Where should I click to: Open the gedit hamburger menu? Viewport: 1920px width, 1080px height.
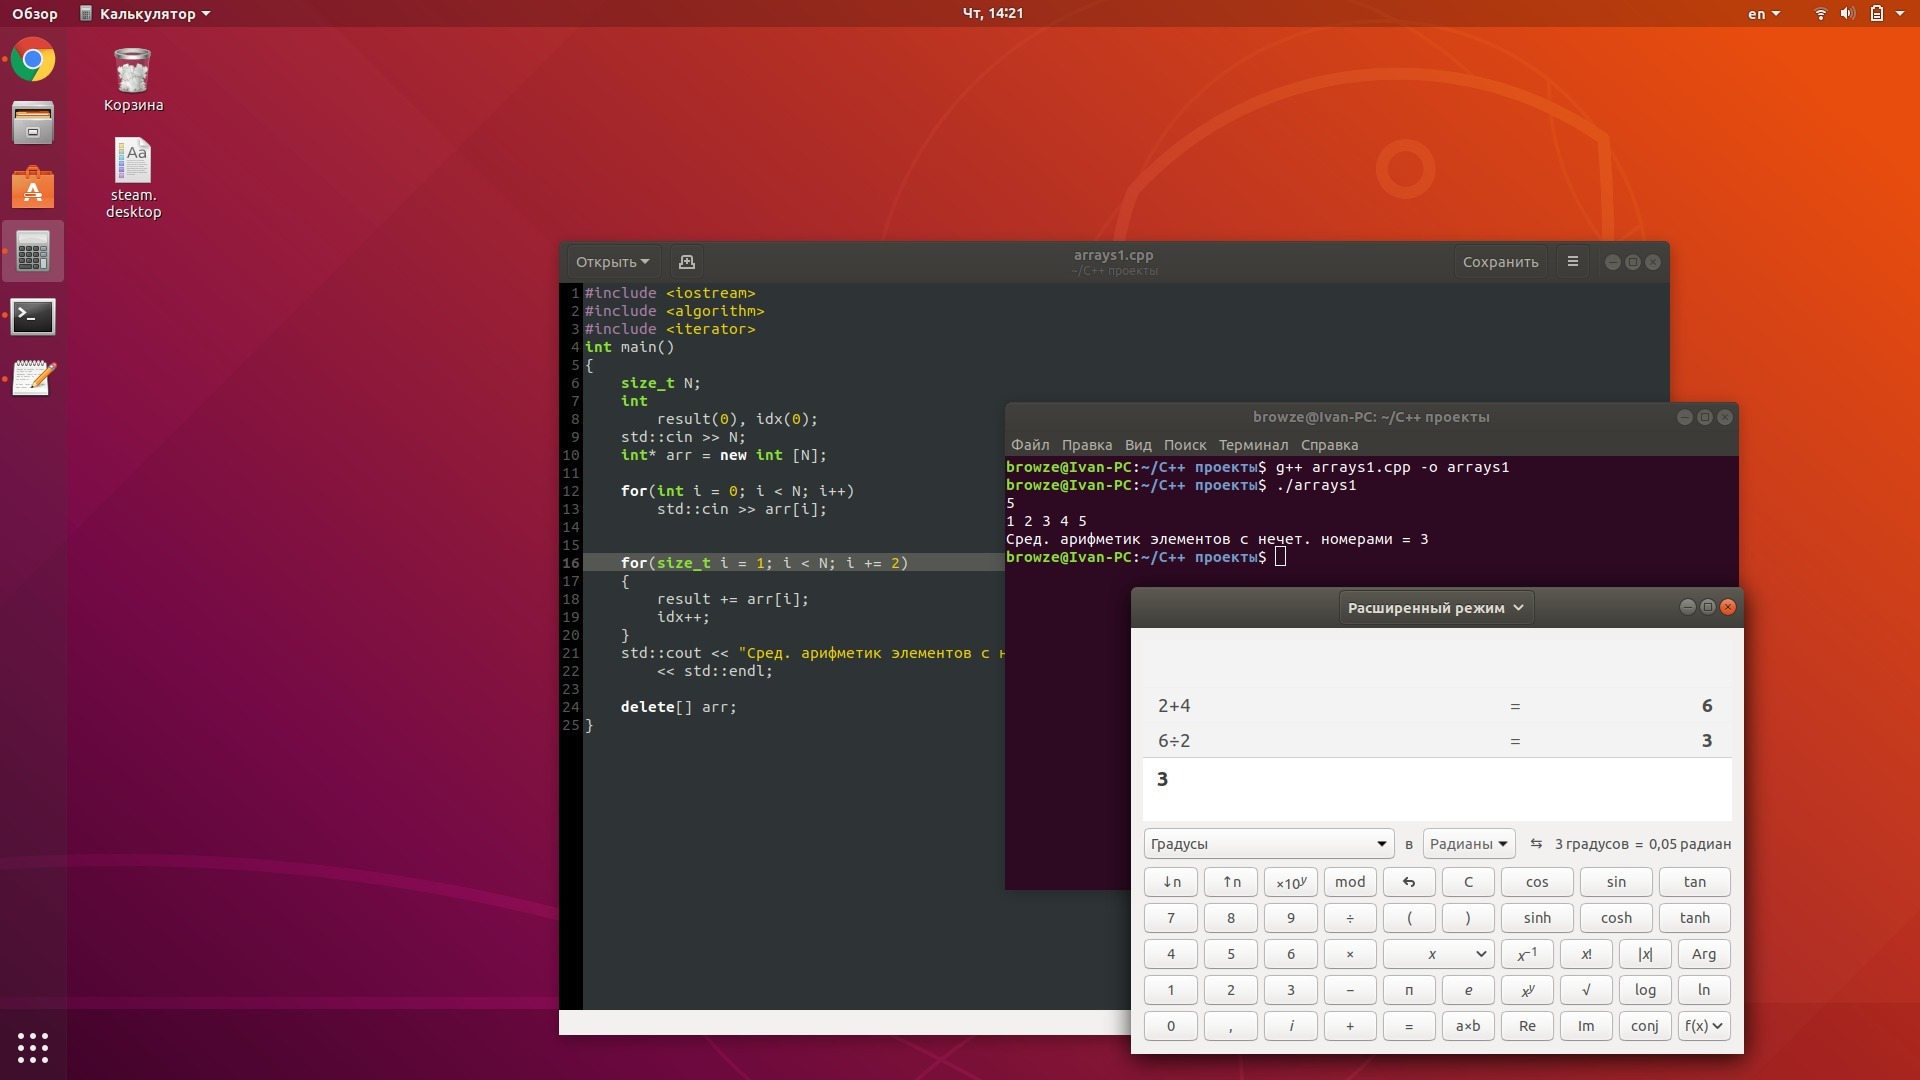1572,262
